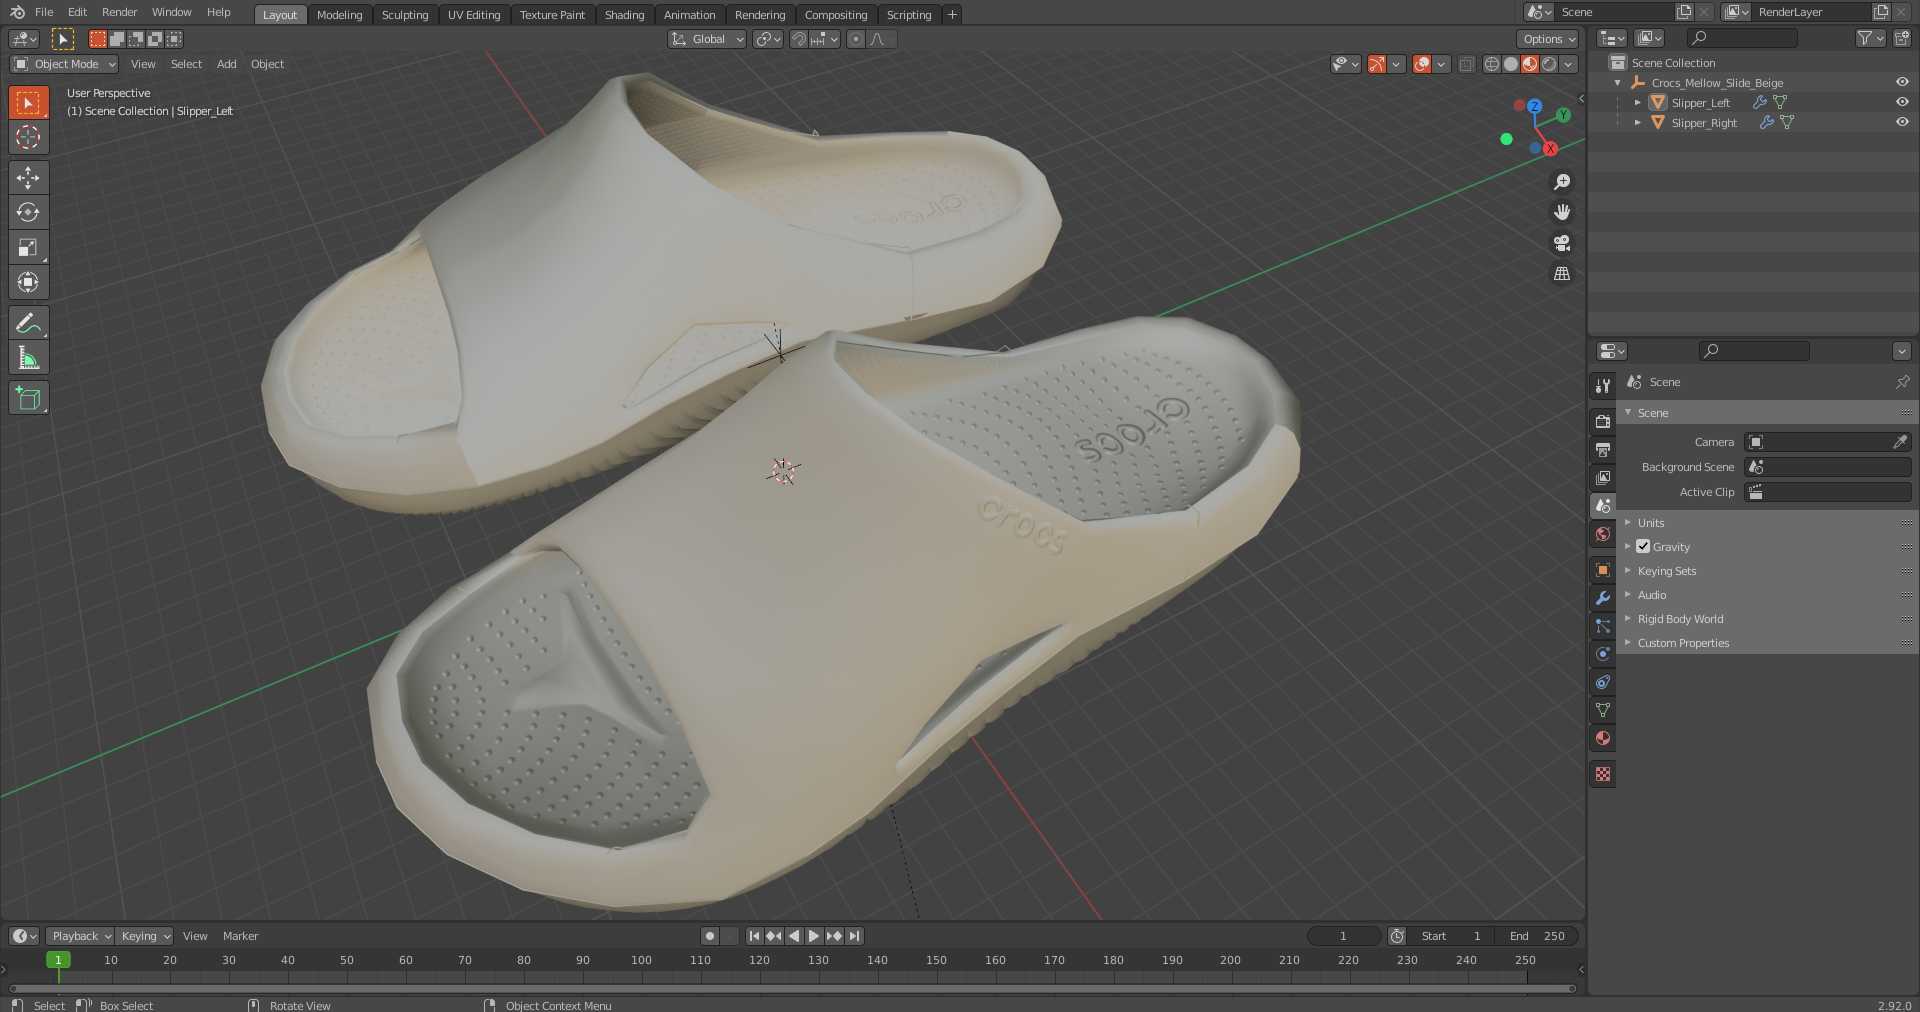Open the Texture properties checkerboard tab

point(1603,774)
